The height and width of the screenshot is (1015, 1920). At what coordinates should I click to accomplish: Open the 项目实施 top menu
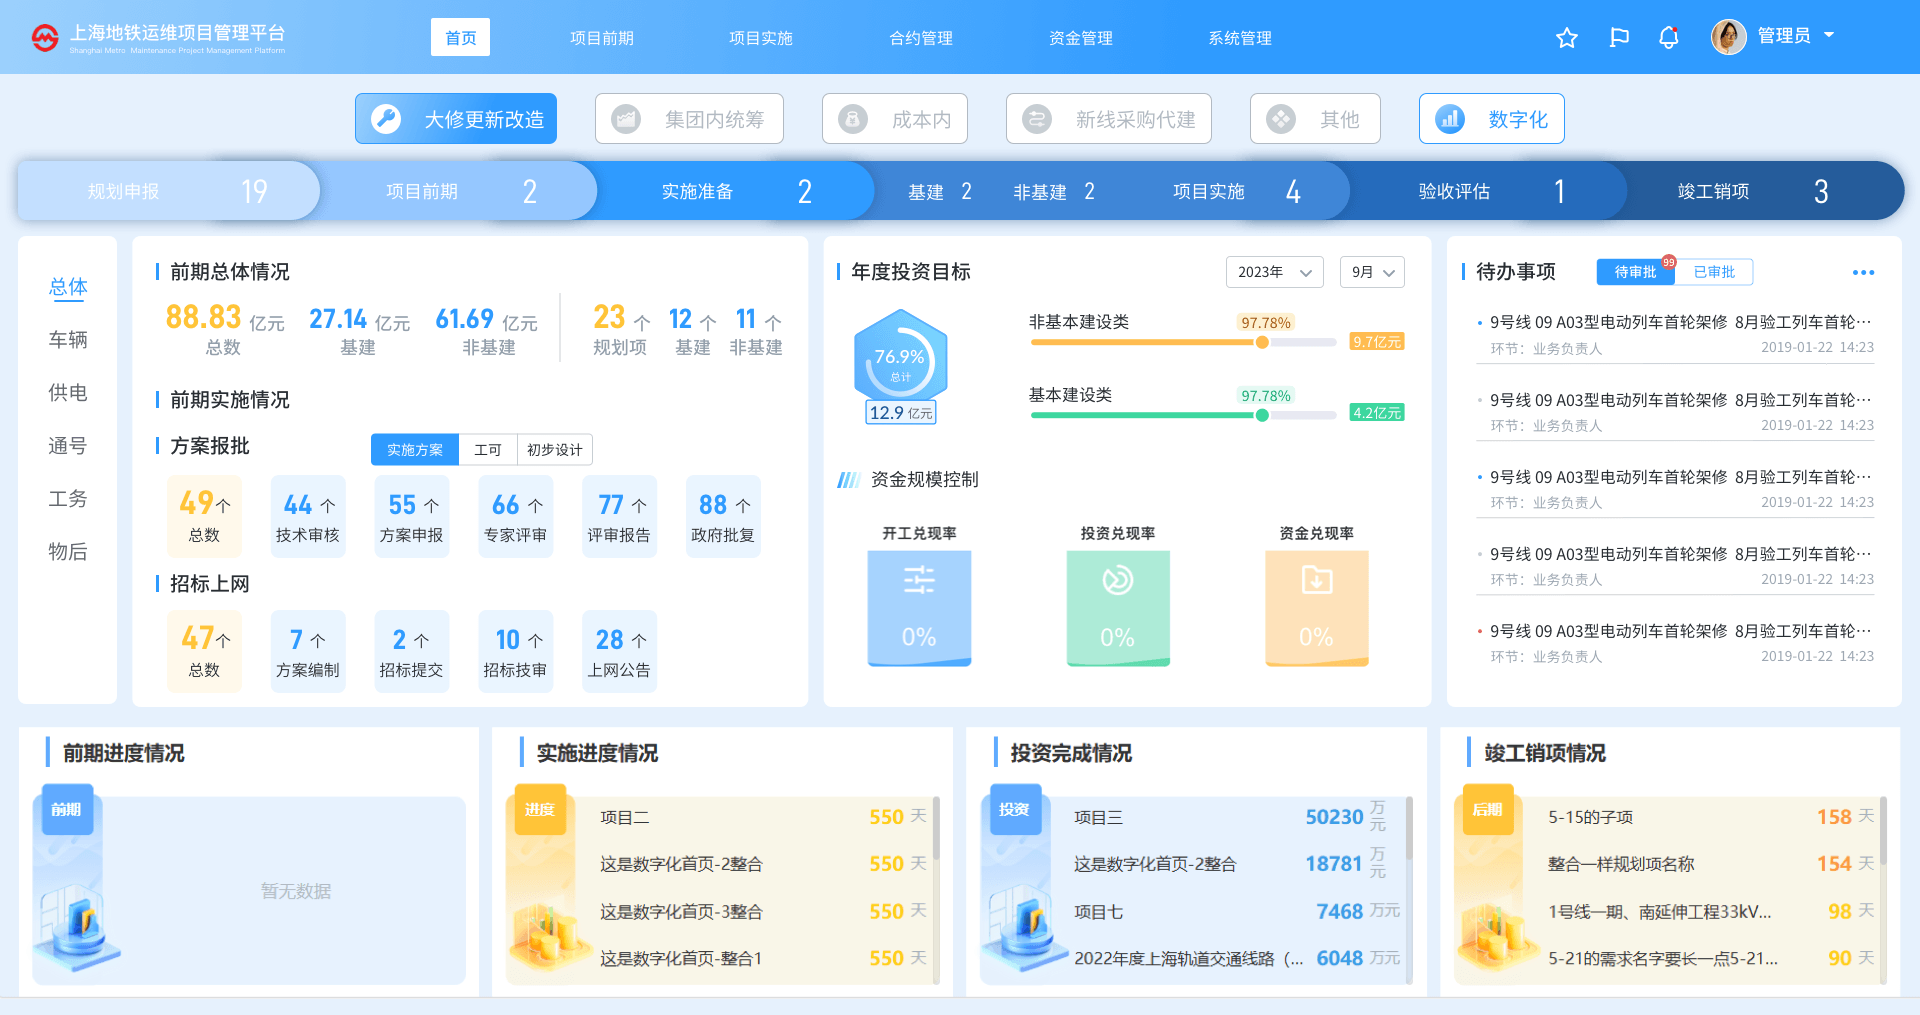click(761, 38)
